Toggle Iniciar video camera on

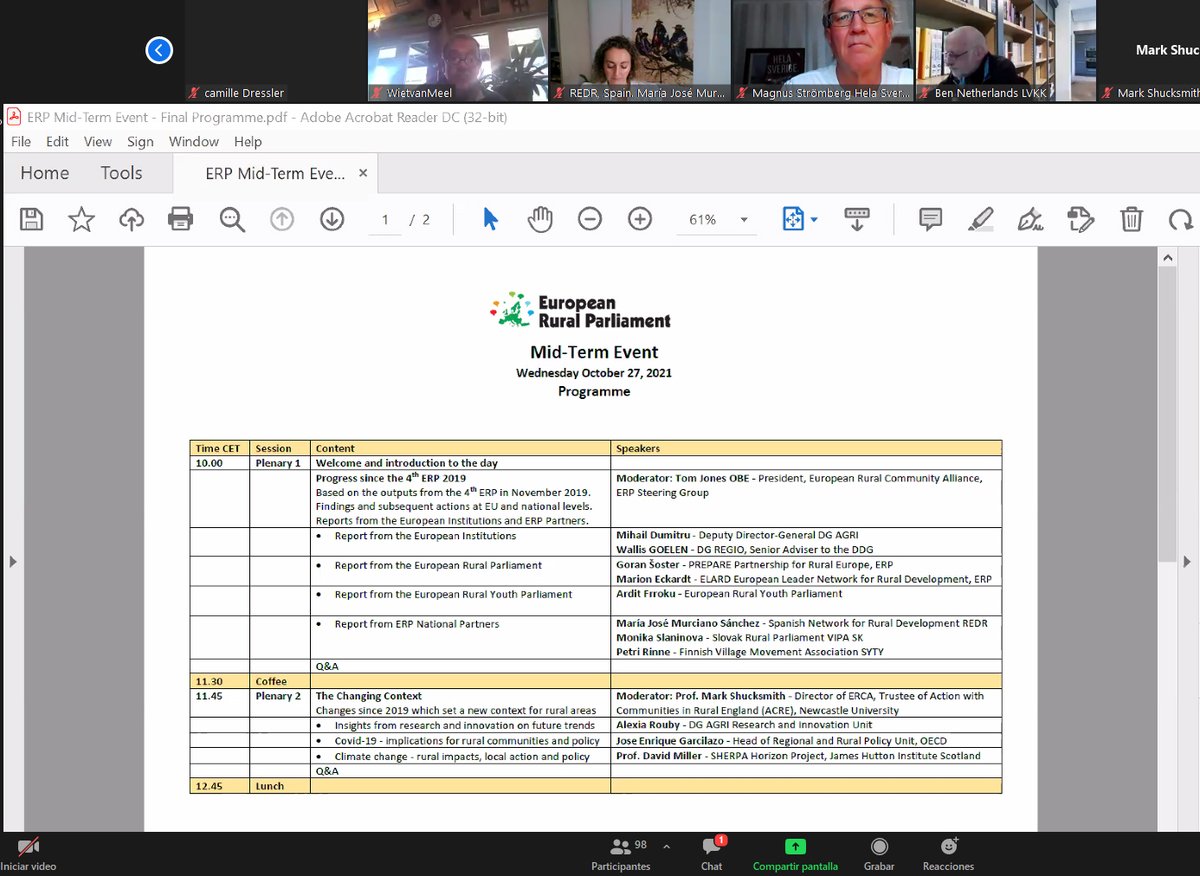pos(28,855)
